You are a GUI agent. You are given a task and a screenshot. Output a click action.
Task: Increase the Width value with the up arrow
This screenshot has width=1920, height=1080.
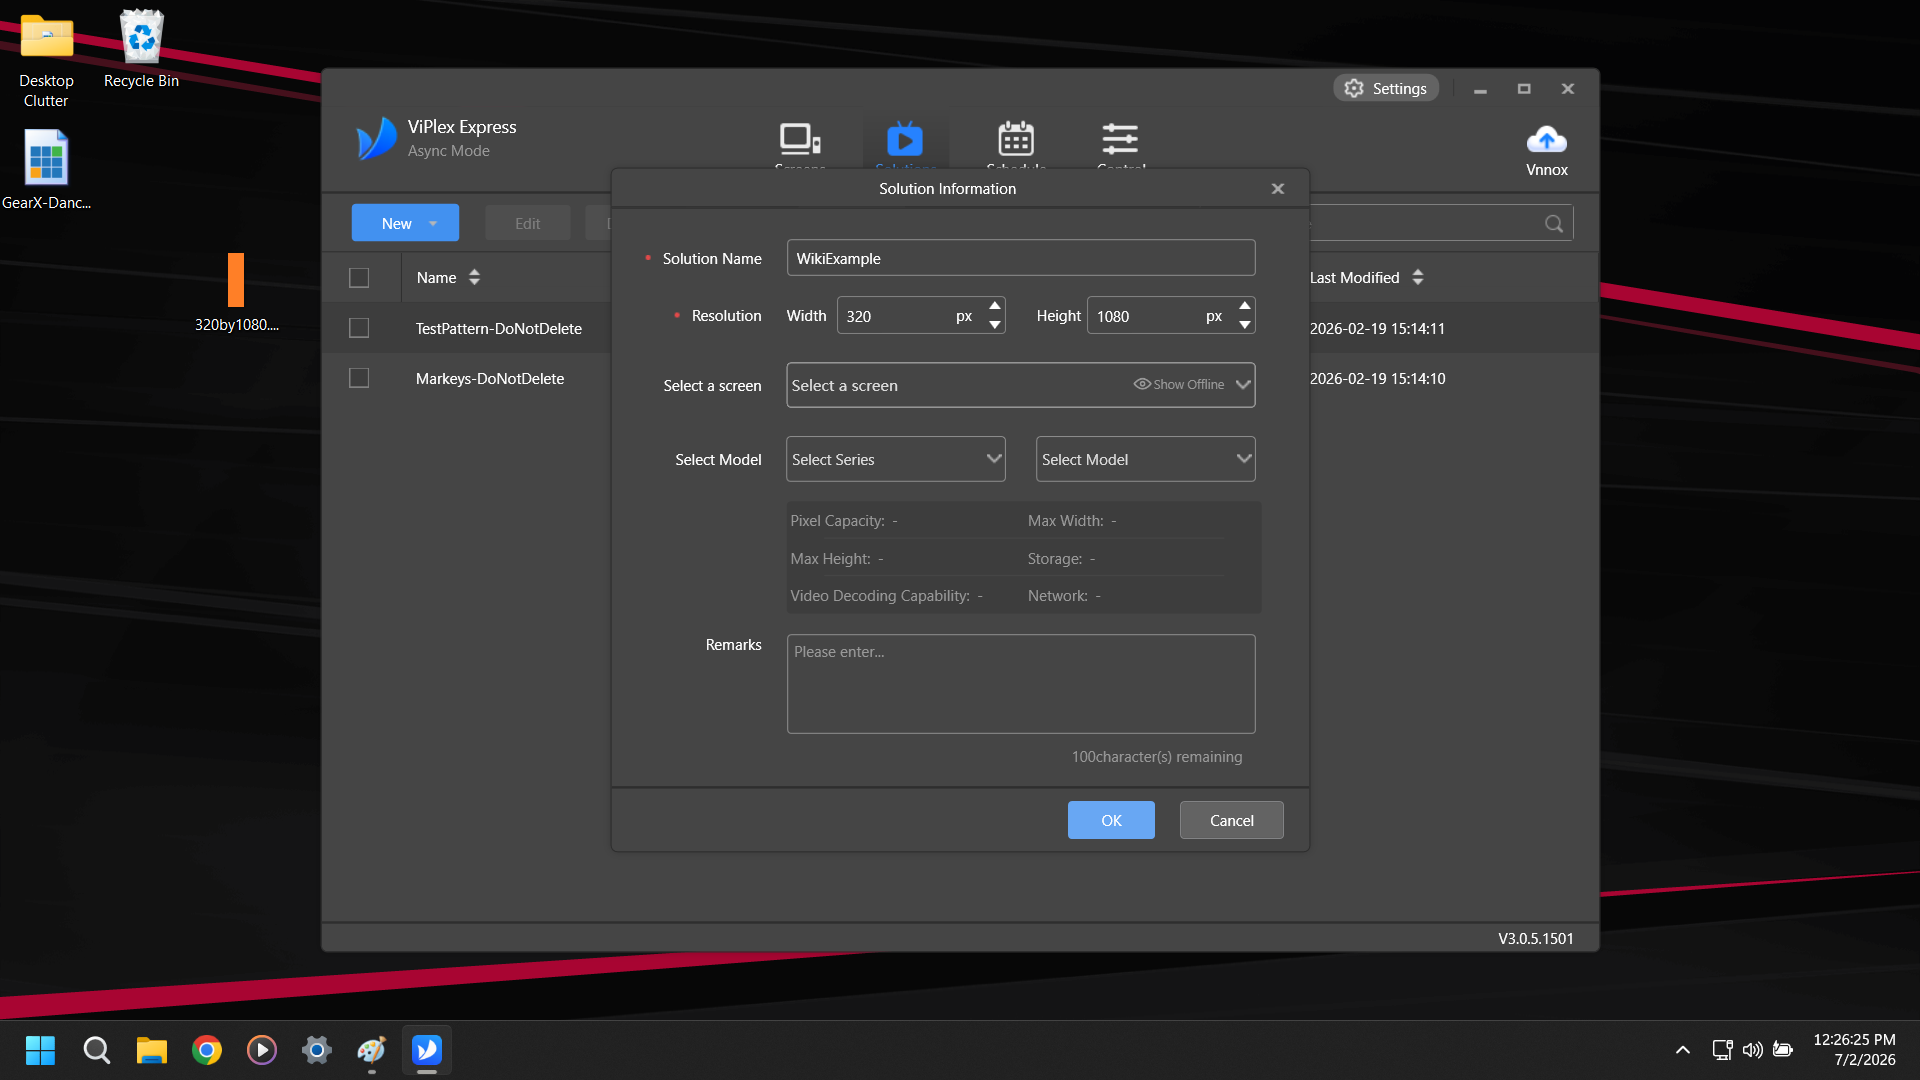(995, 306)
